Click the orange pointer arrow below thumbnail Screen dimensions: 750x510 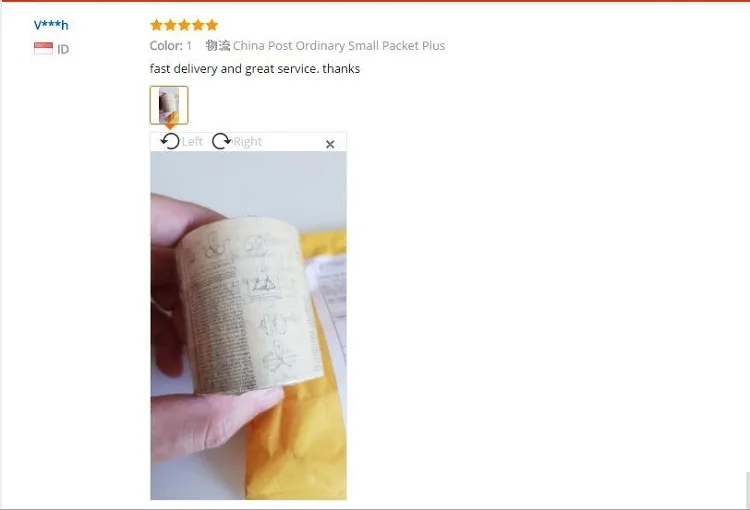tap(169, 127)
